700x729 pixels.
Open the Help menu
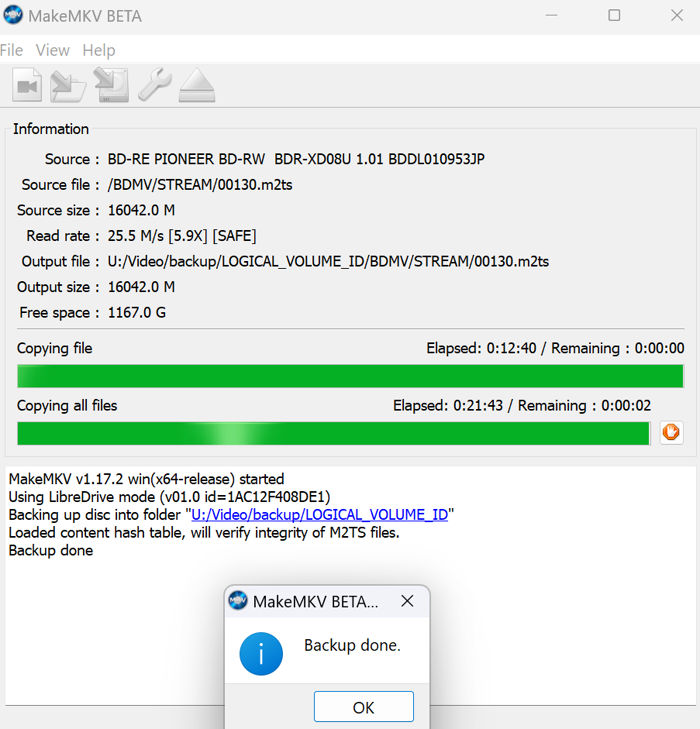(x=99, y=50)
